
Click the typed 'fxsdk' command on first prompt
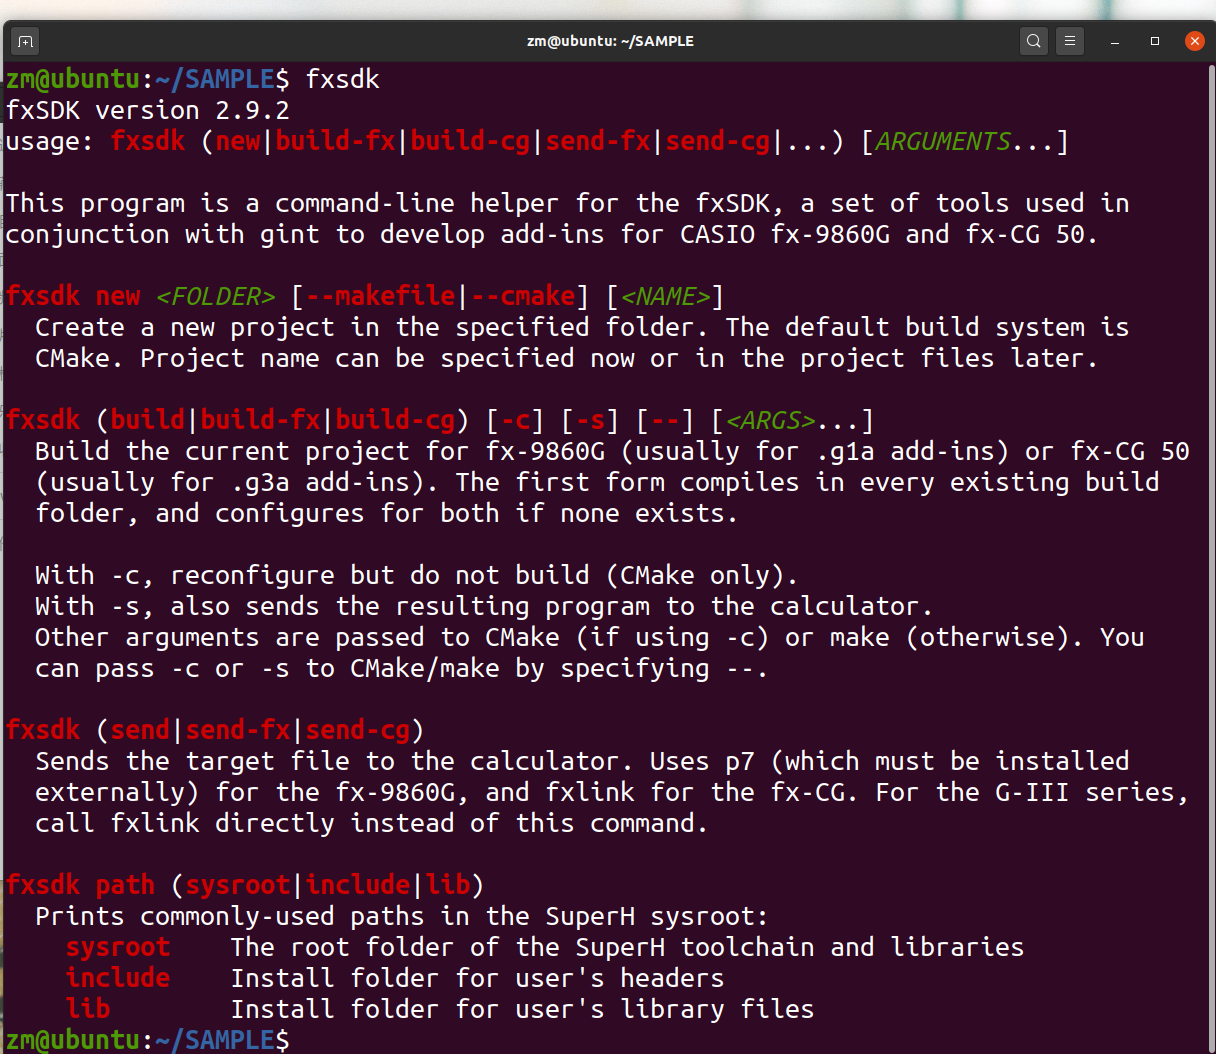(343, 79)
